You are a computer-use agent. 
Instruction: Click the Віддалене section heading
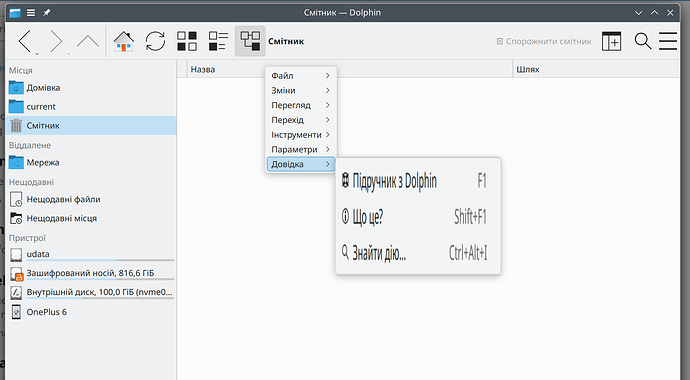30,145
